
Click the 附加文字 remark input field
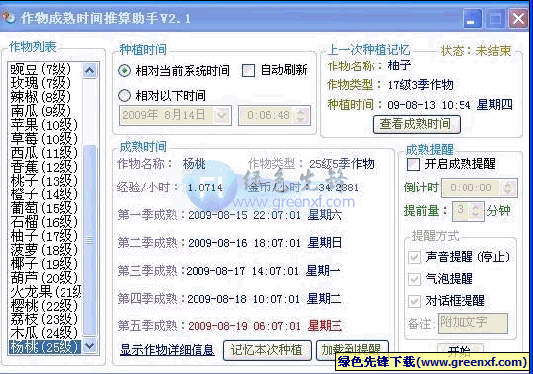pos(473,323)
